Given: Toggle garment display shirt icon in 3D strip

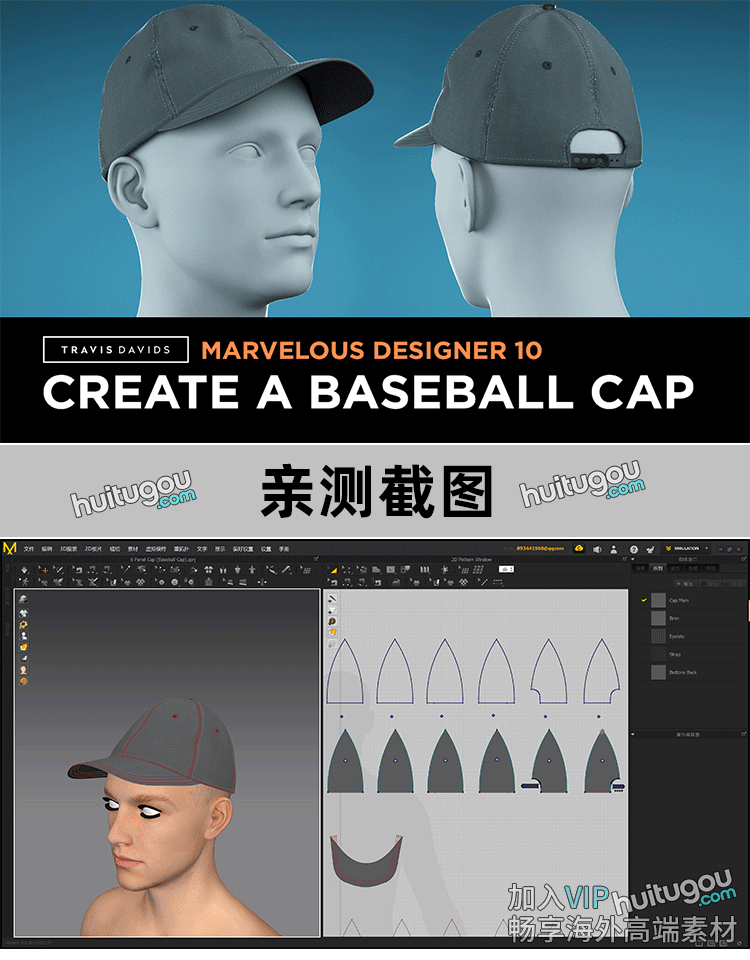Looking at the screenshot, I should click(x=23, y=612).
